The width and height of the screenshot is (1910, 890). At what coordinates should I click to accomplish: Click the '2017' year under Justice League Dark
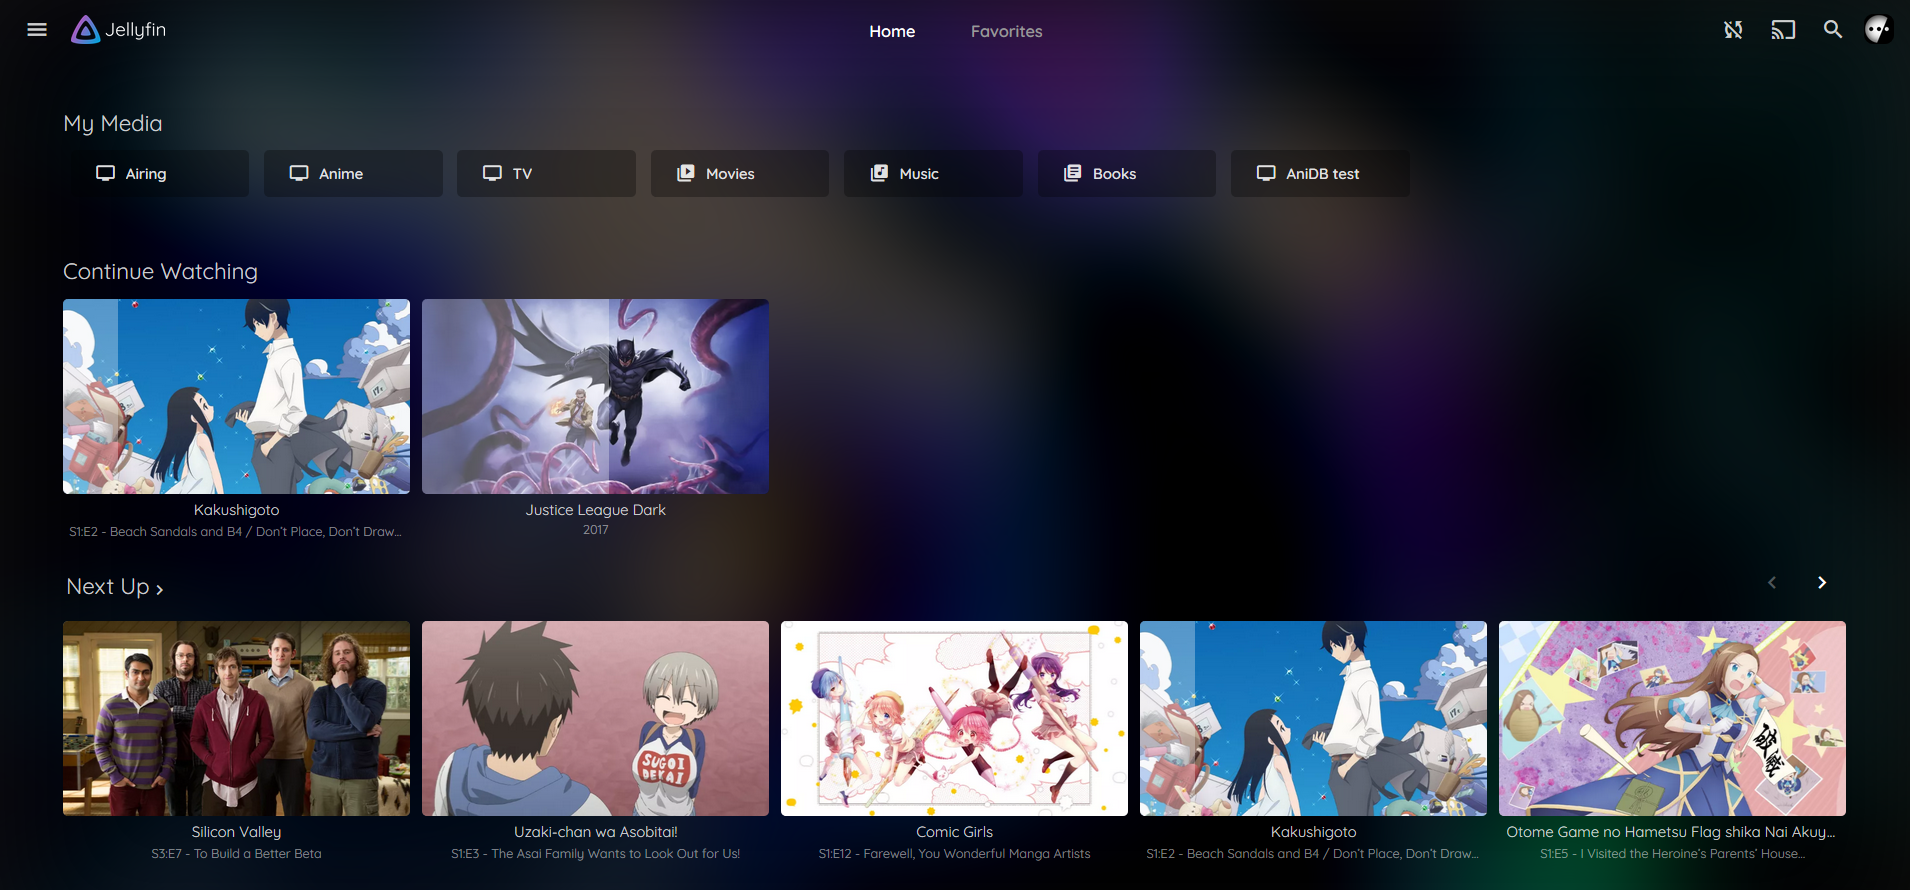[595, 530]
